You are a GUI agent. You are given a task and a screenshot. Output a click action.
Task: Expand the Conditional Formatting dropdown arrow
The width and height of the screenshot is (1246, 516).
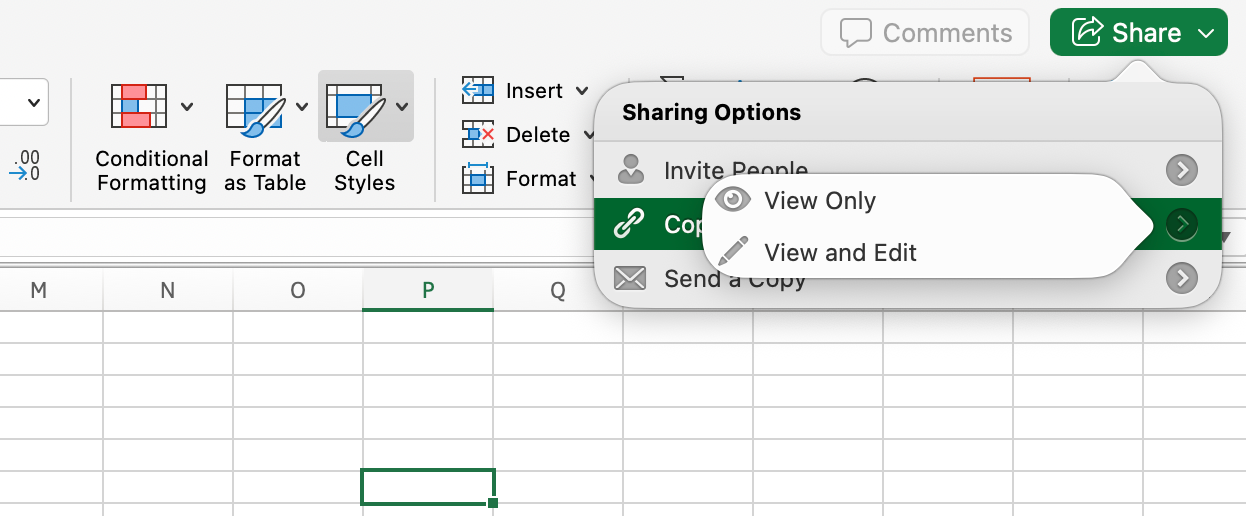[x=187, y=106]
